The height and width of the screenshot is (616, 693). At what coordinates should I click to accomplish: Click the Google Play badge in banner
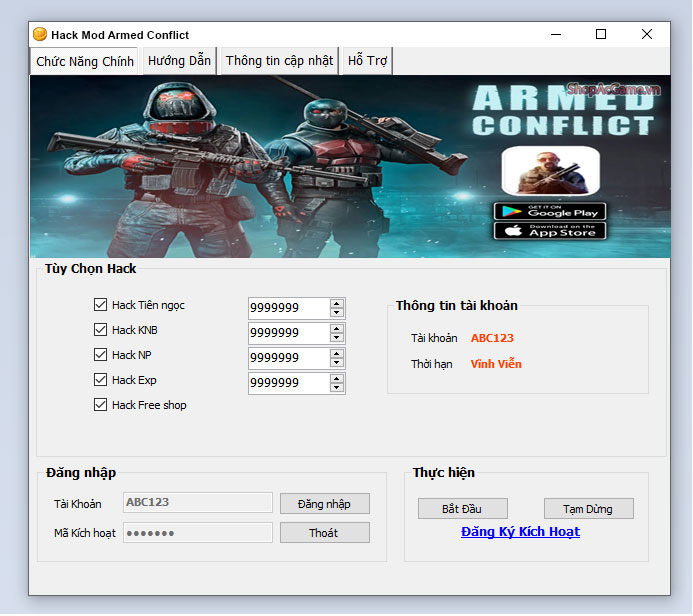click(x=550, y=211)
